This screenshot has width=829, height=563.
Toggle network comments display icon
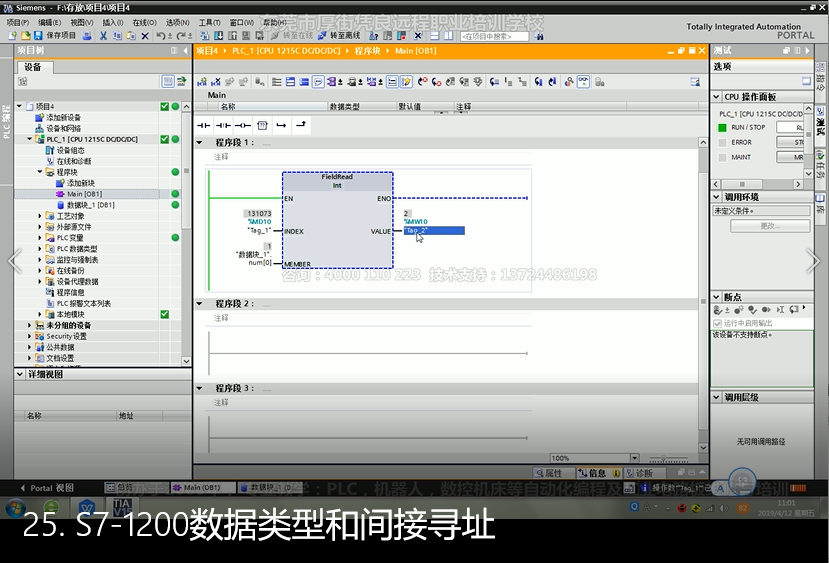tap(392, 82)
